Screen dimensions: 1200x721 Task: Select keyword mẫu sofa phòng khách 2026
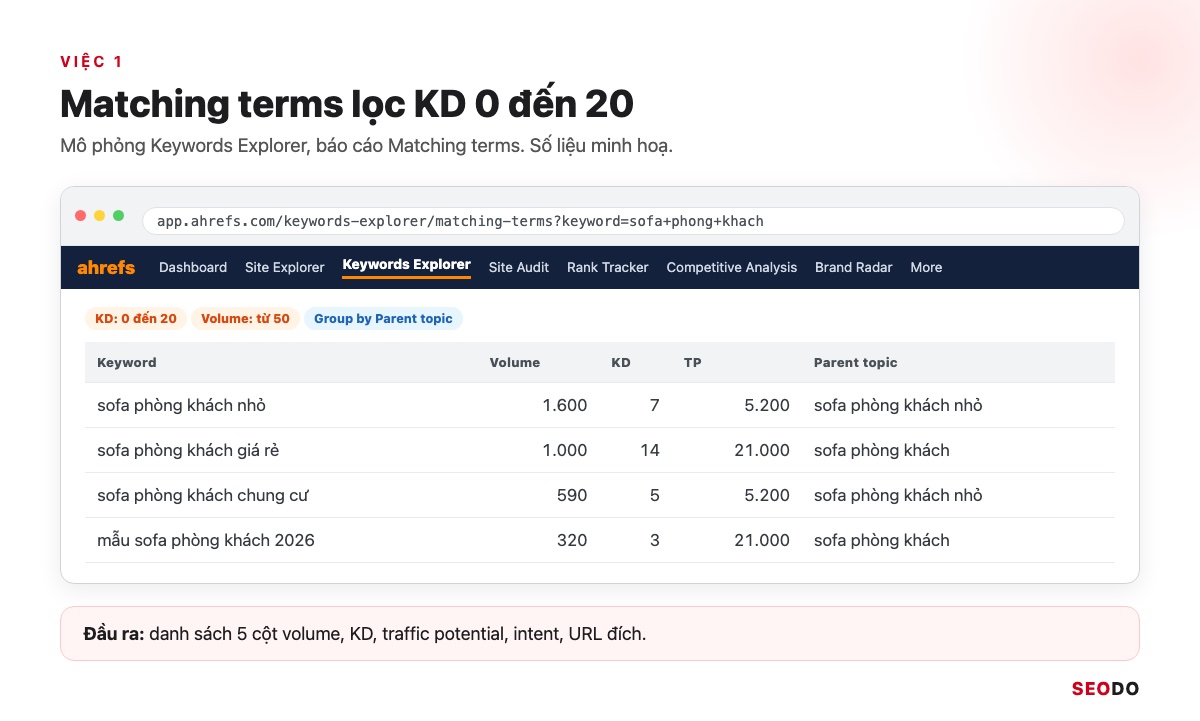[206, 540]
